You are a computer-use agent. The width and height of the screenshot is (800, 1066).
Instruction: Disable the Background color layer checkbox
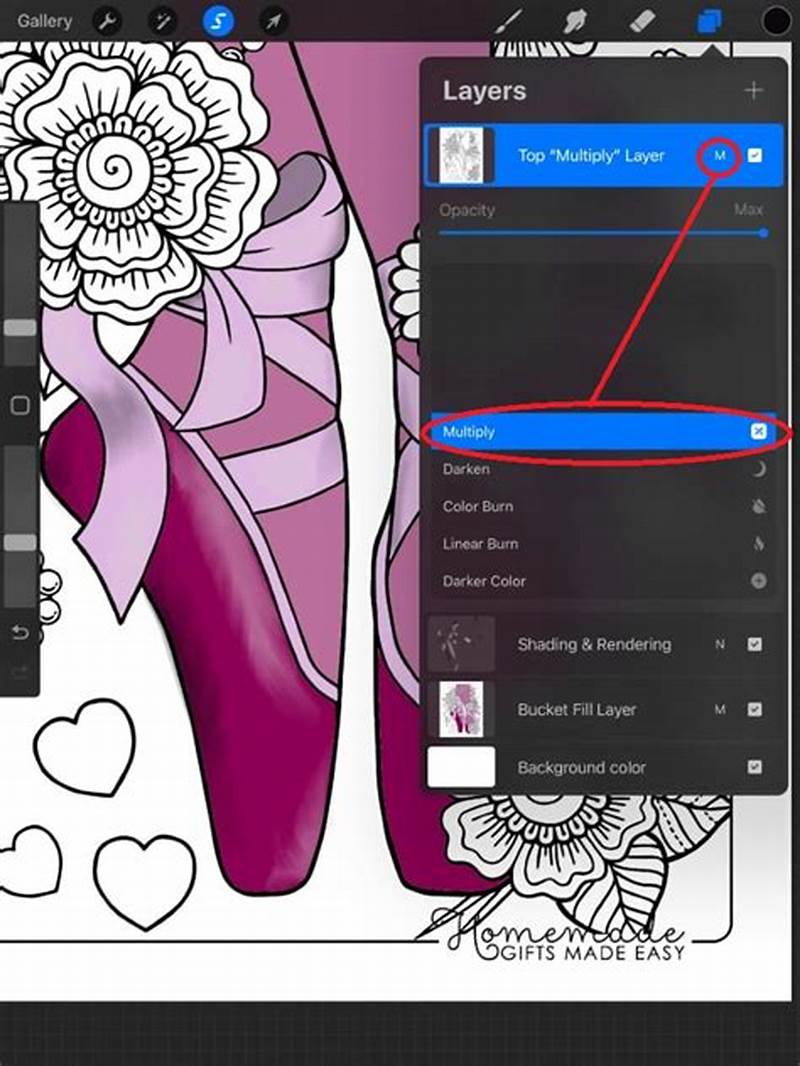(755, 767)
